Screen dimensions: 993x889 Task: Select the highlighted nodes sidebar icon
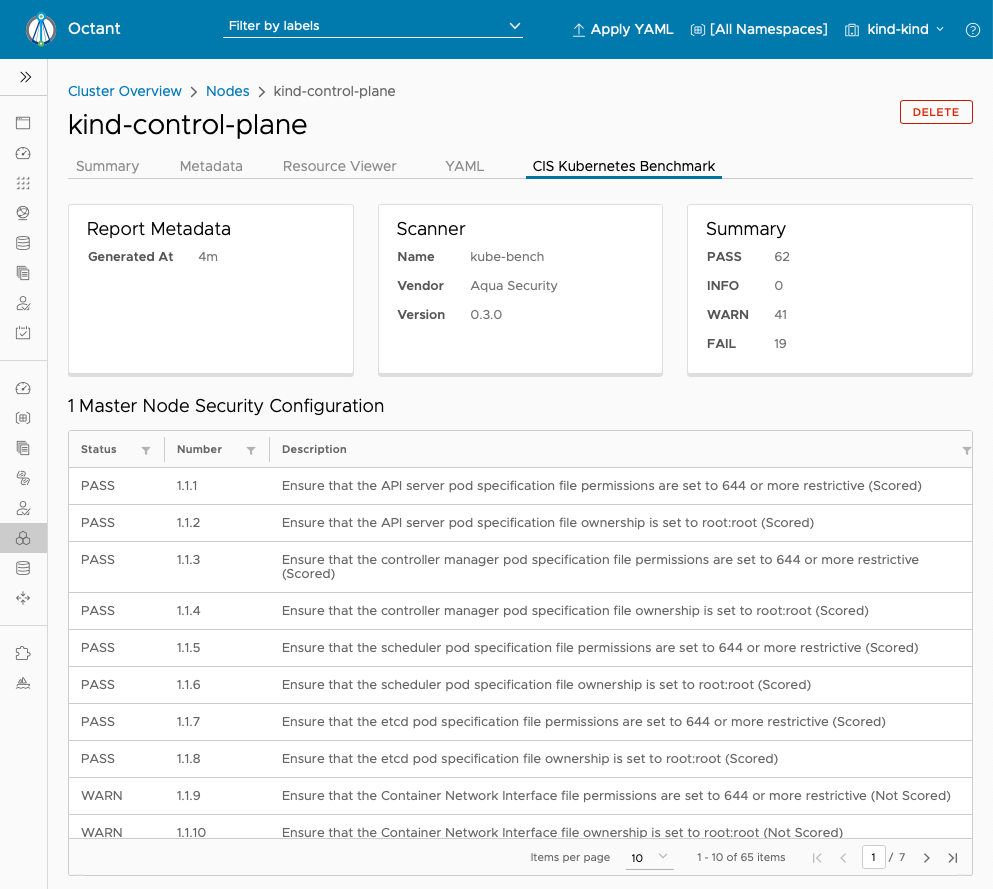(x=23, y=538)
